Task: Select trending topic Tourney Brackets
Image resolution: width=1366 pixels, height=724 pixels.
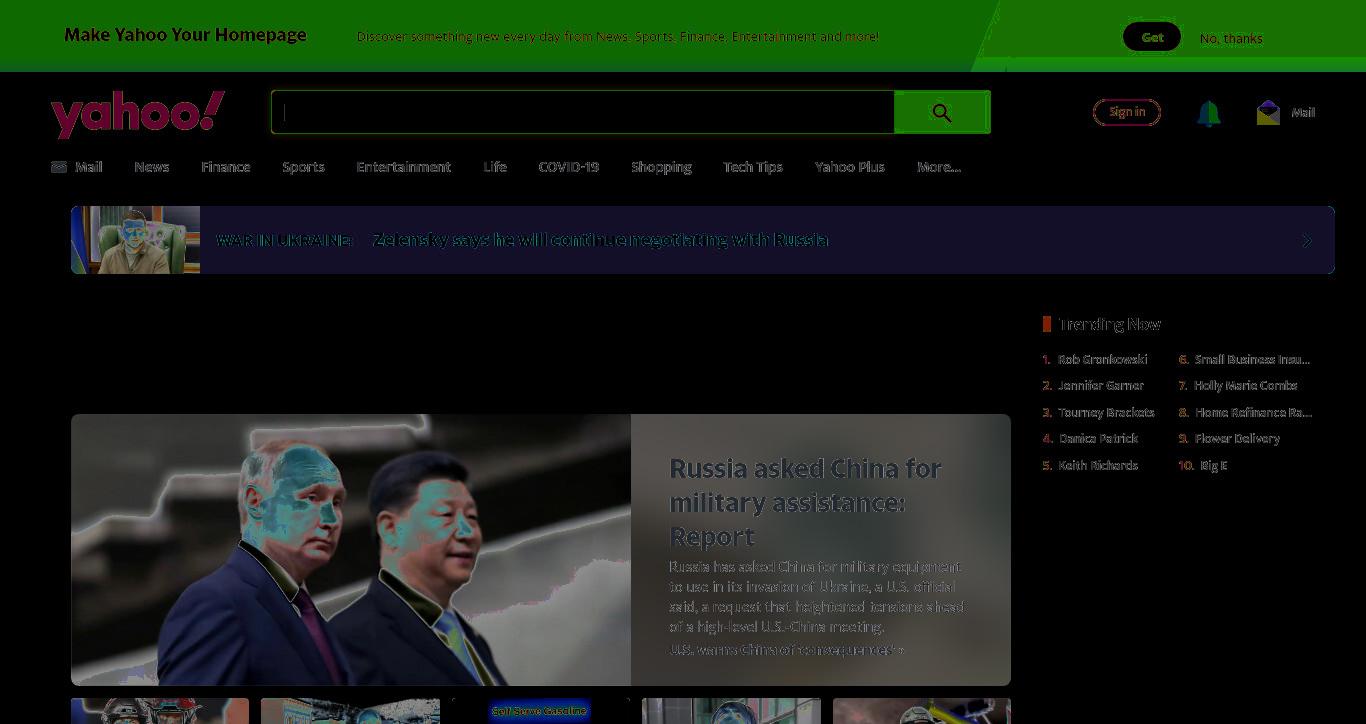Action: point(1106,412)
